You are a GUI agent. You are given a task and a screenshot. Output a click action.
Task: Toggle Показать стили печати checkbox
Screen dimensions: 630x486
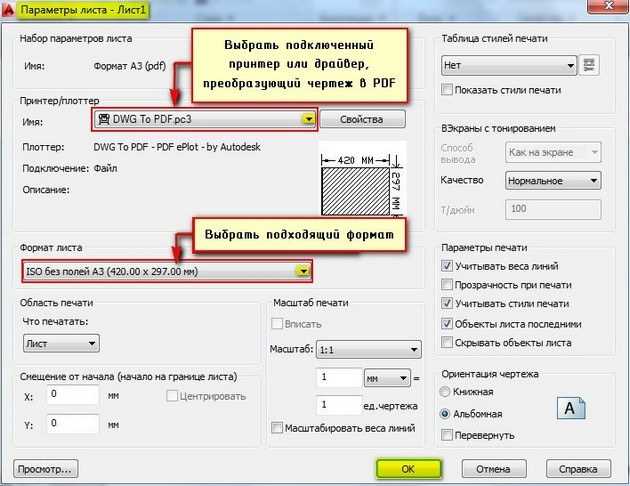(446, 89)
